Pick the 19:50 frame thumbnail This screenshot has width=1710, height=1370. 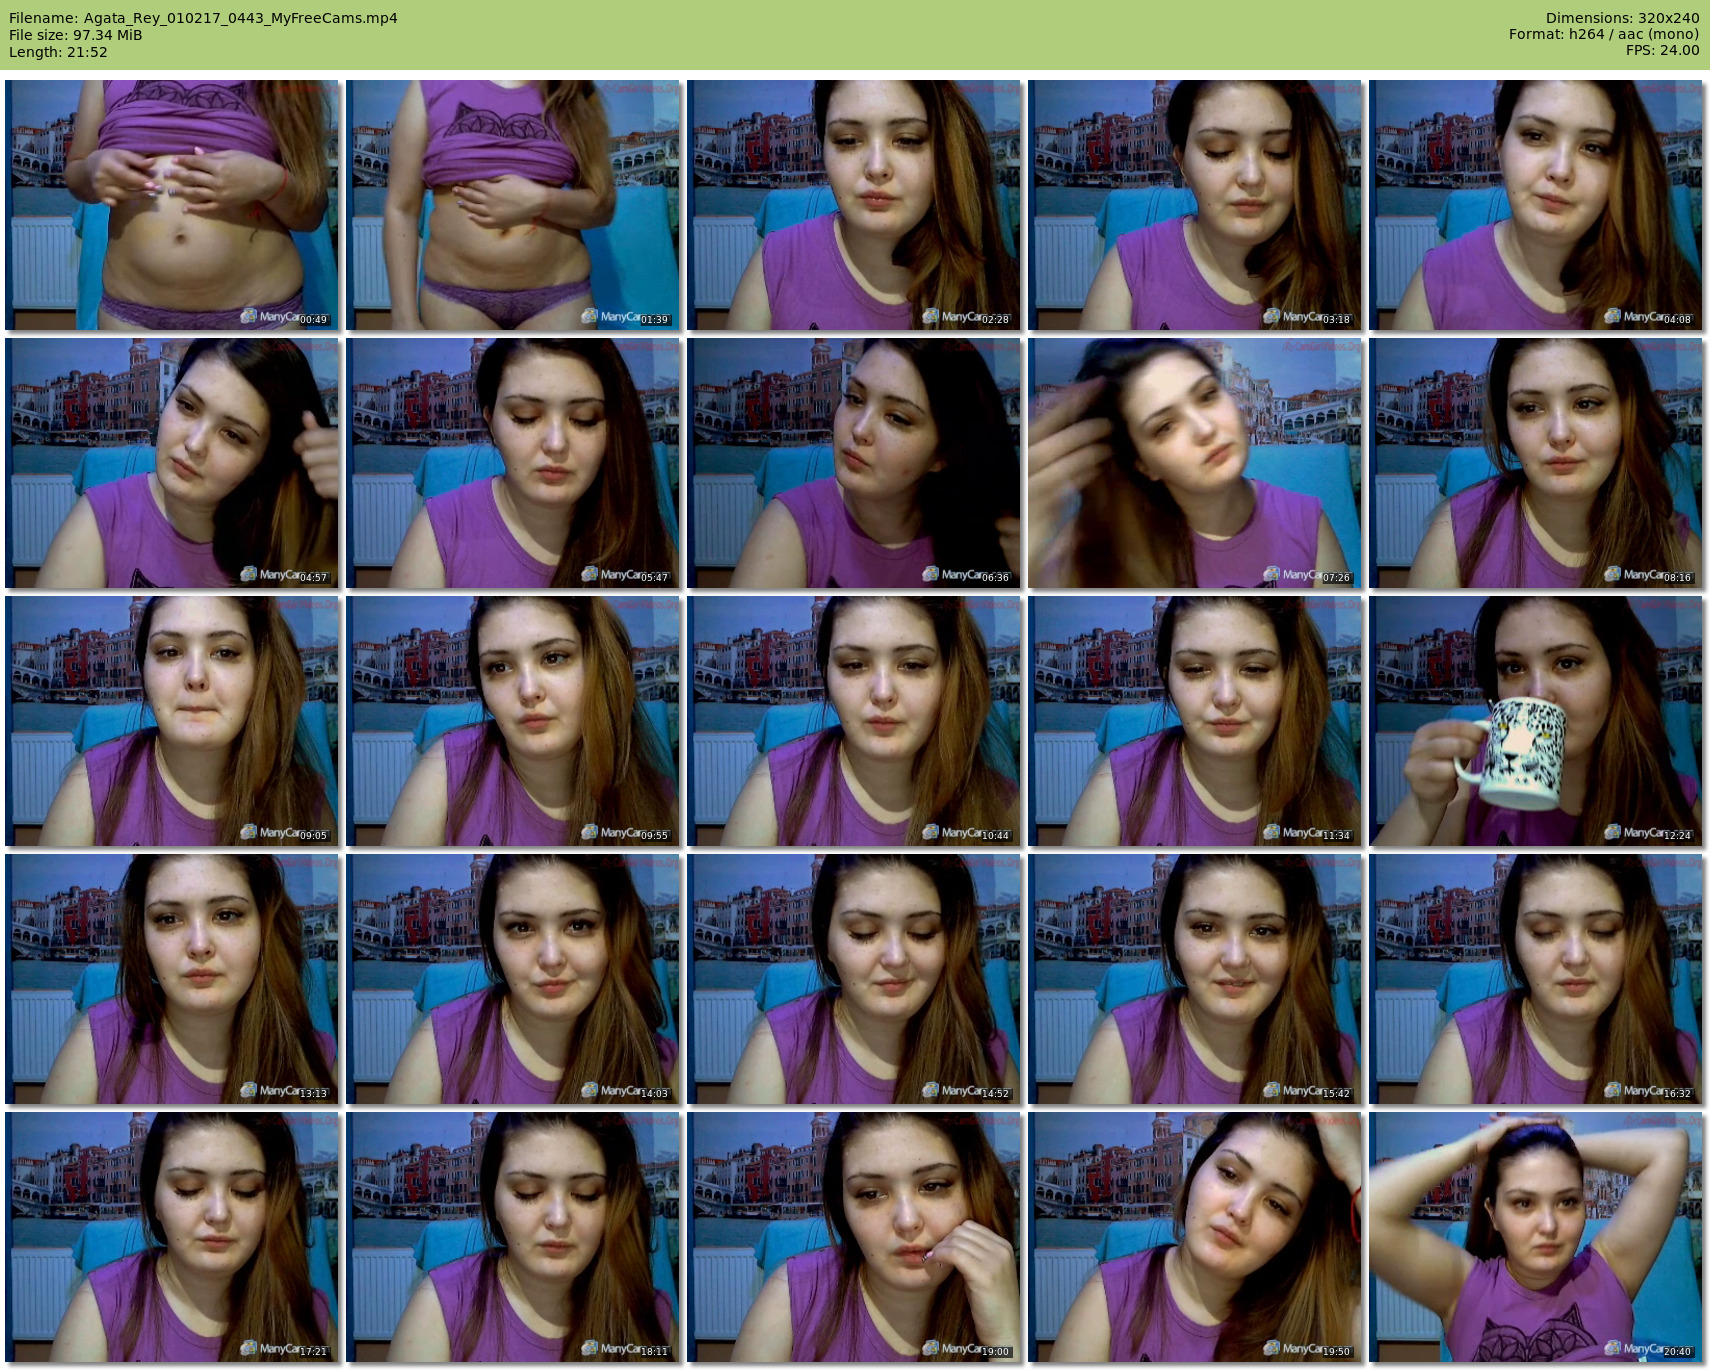pyautogui.click(x=1195, y=1237)
